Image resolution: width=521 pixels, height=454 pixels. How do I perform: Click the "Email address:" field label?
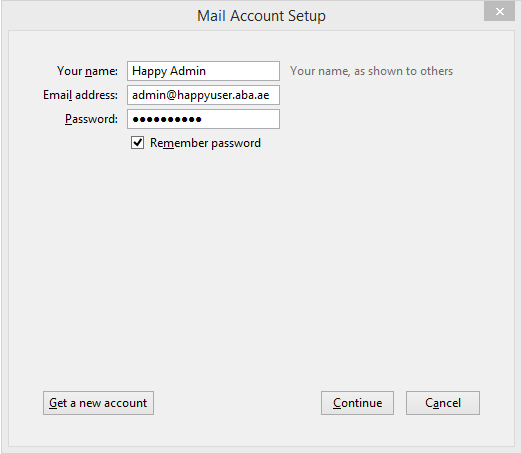click(x=80, y=95)
